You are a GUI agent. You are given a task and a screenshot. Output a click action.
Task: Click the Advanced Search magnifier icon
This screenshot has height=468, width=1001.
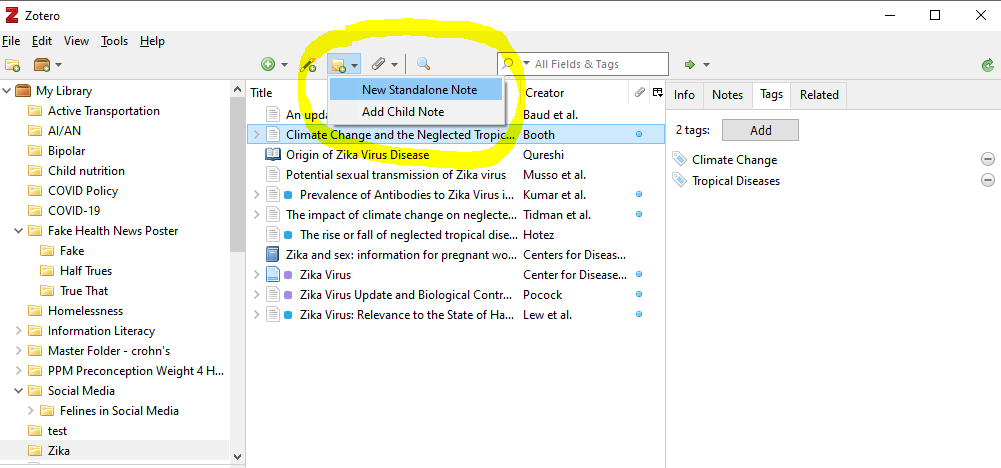[423, 64]
